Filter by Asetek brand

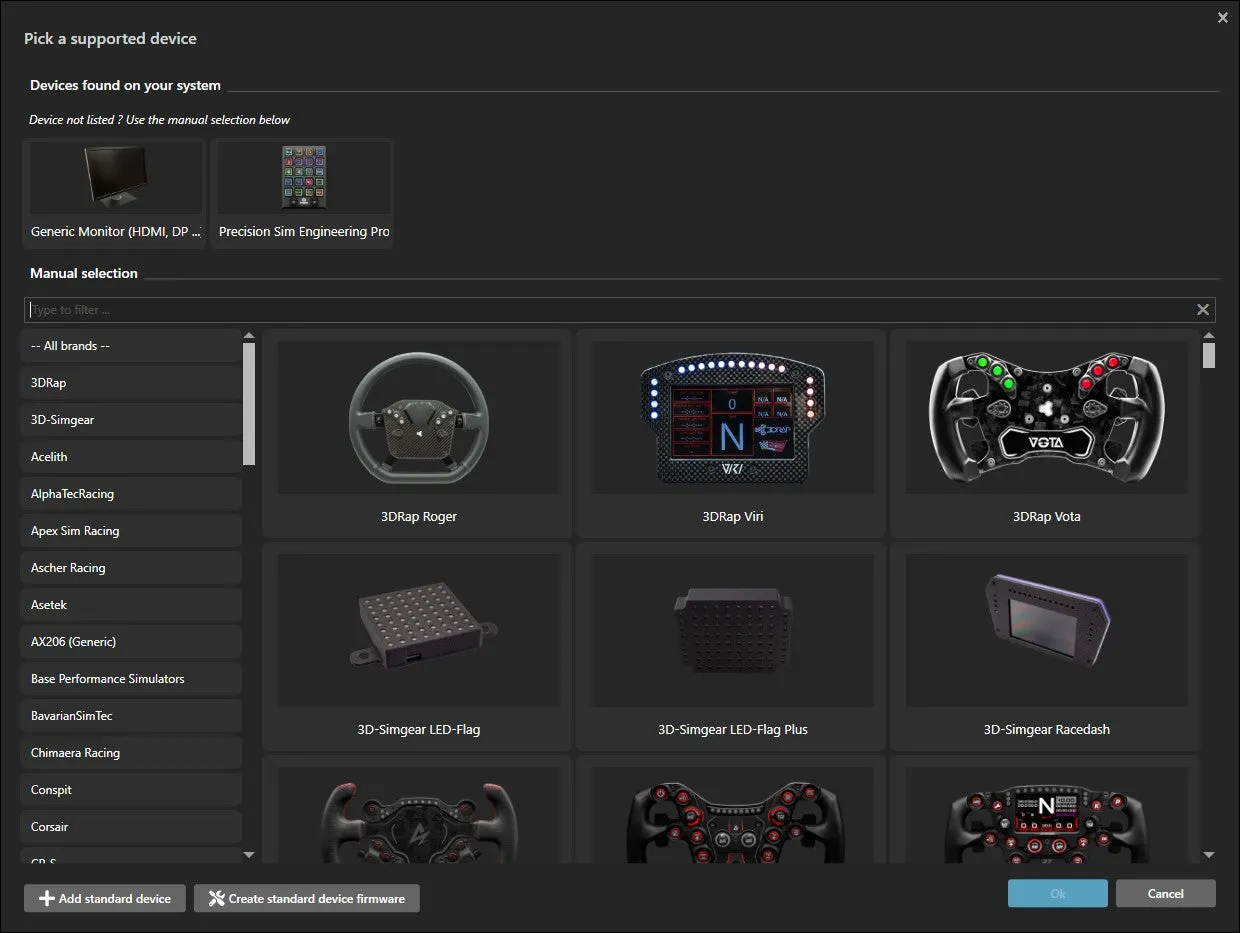tap(131, 605)
